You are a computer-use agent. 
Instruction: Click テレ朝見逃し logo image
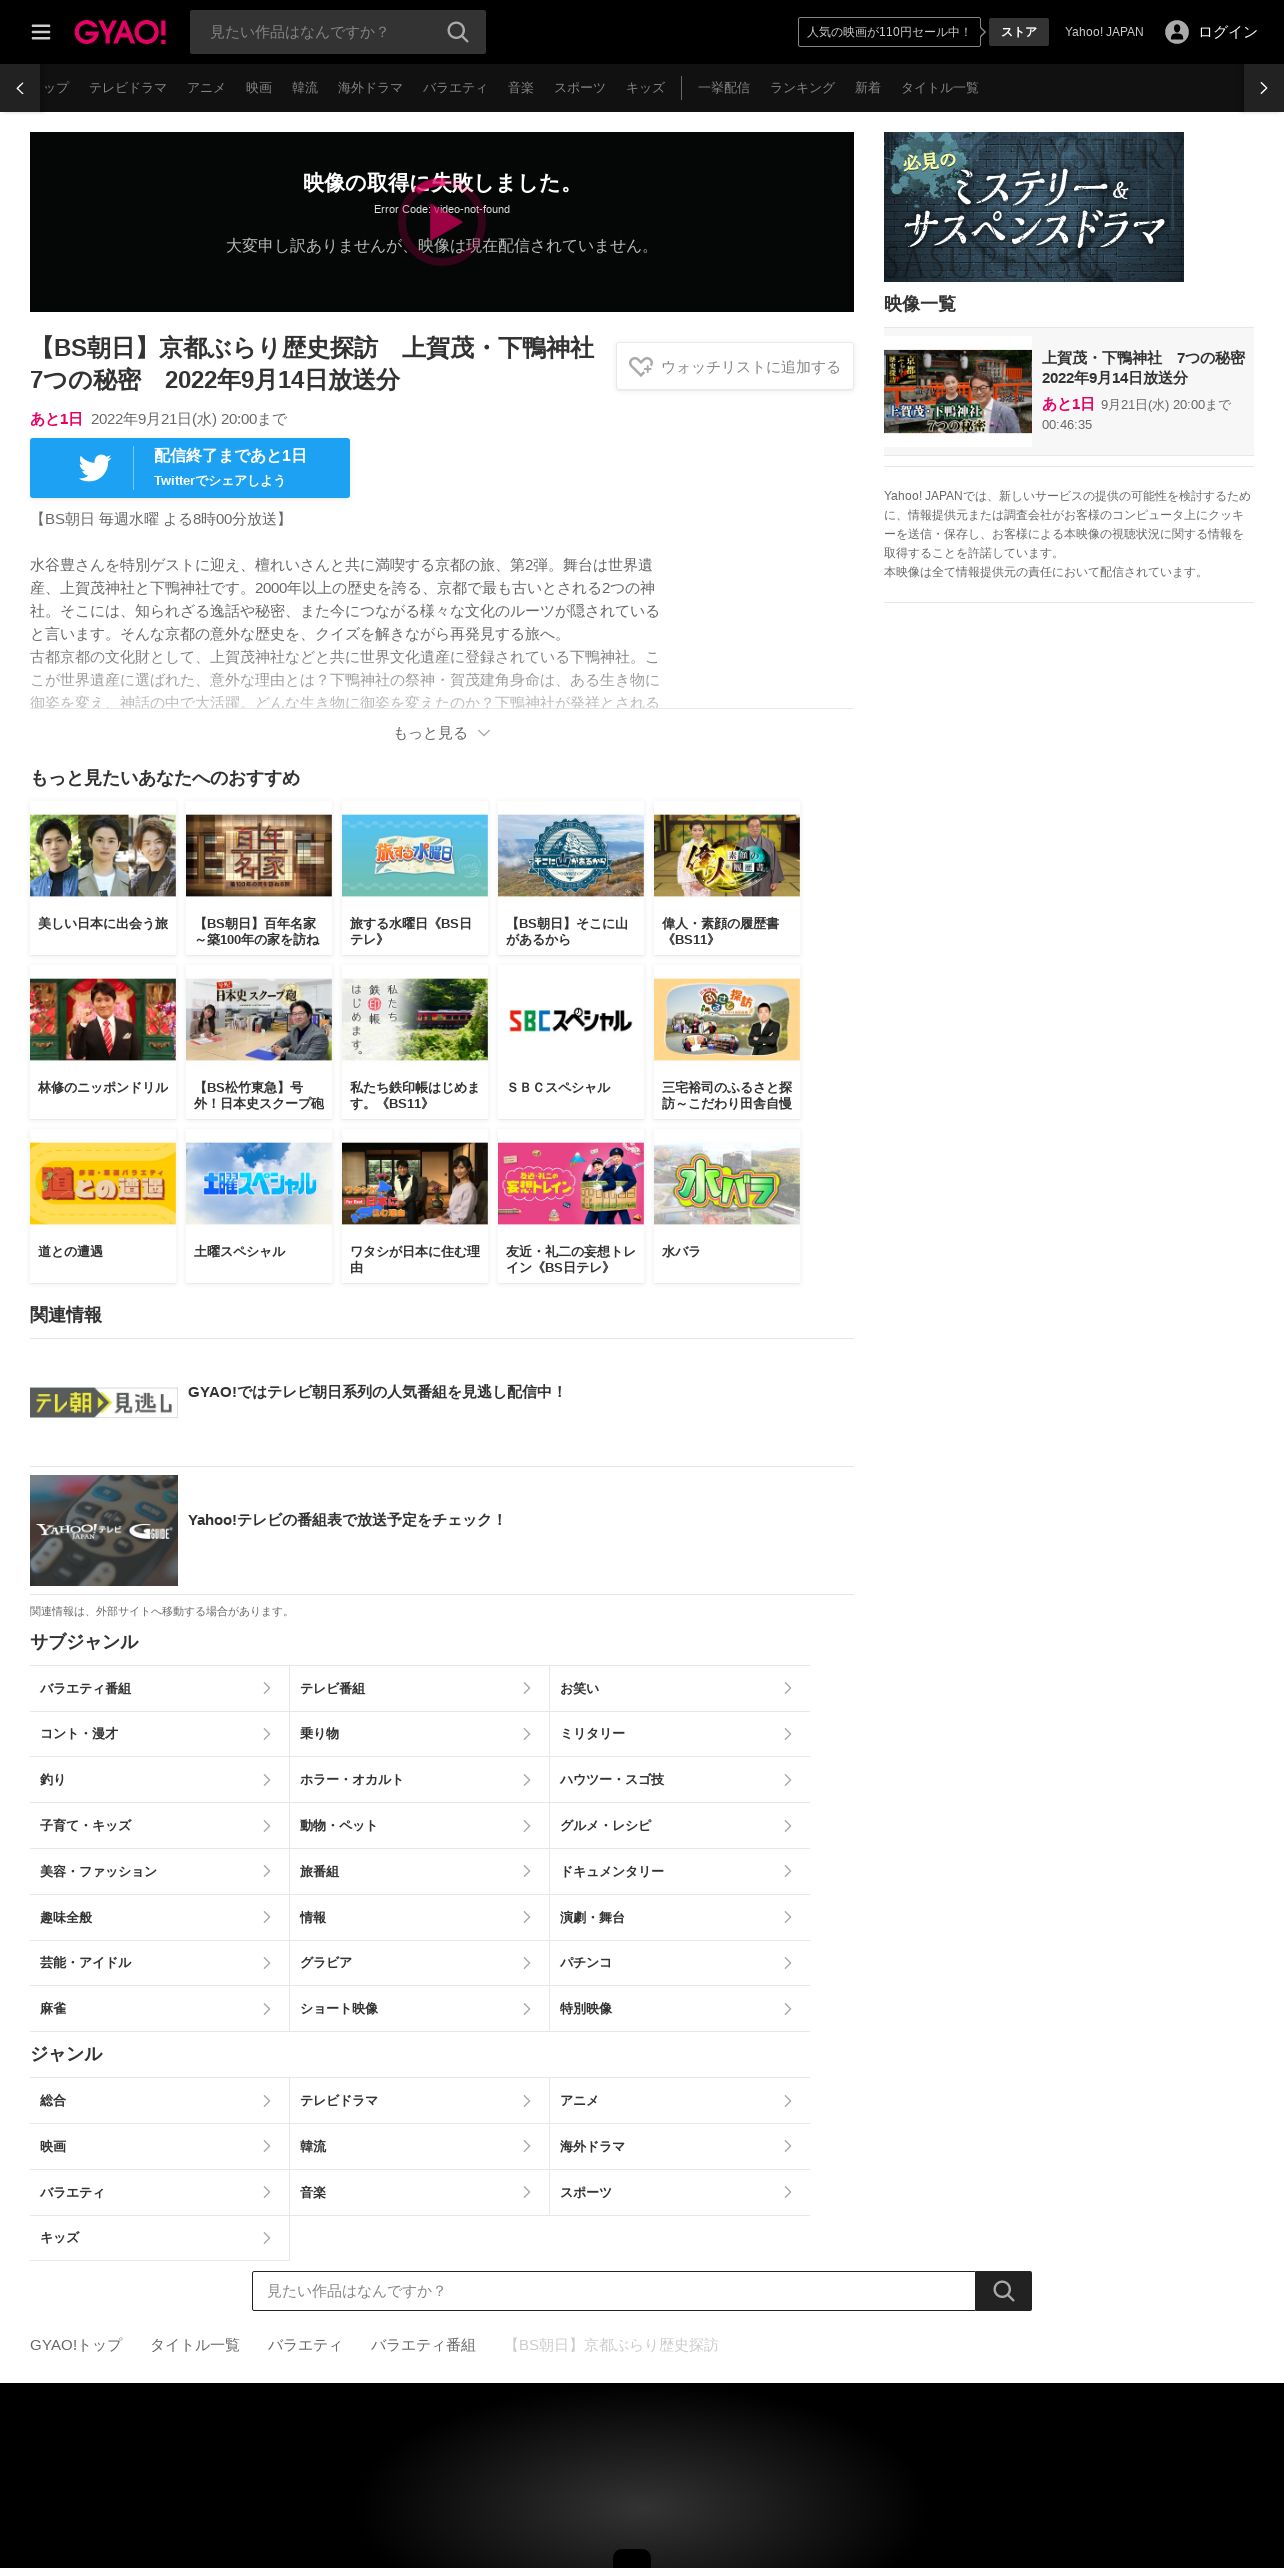click(104, 1403)
